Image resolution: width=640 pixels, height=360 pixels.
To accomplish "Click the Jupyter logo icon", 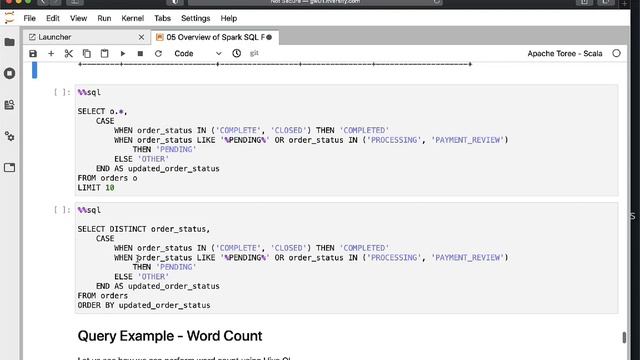I will pos(9,18).
